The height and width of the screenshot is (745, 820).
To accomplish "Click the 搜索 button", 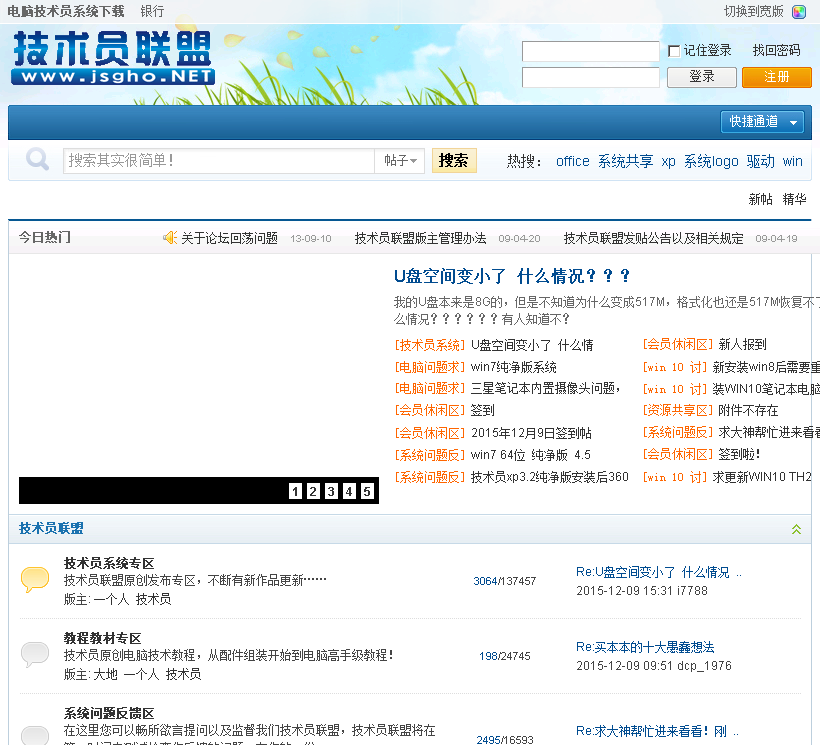I will (x=454, y=161).
